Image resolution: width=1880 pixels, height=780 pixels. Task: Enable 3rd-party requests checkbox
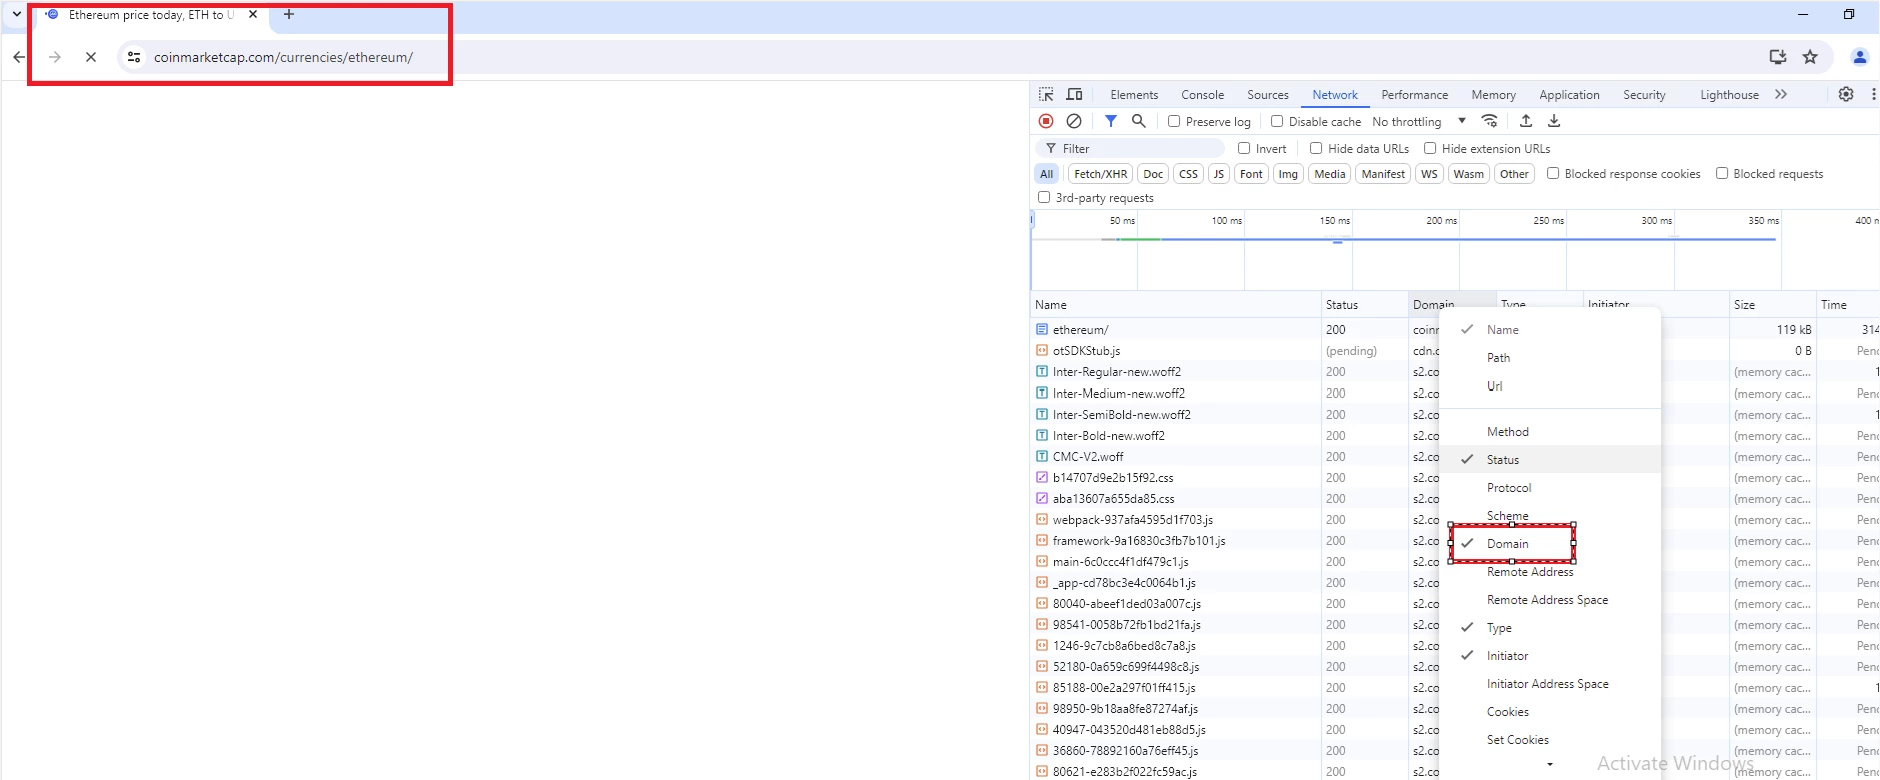click(x=1044, y=197)
